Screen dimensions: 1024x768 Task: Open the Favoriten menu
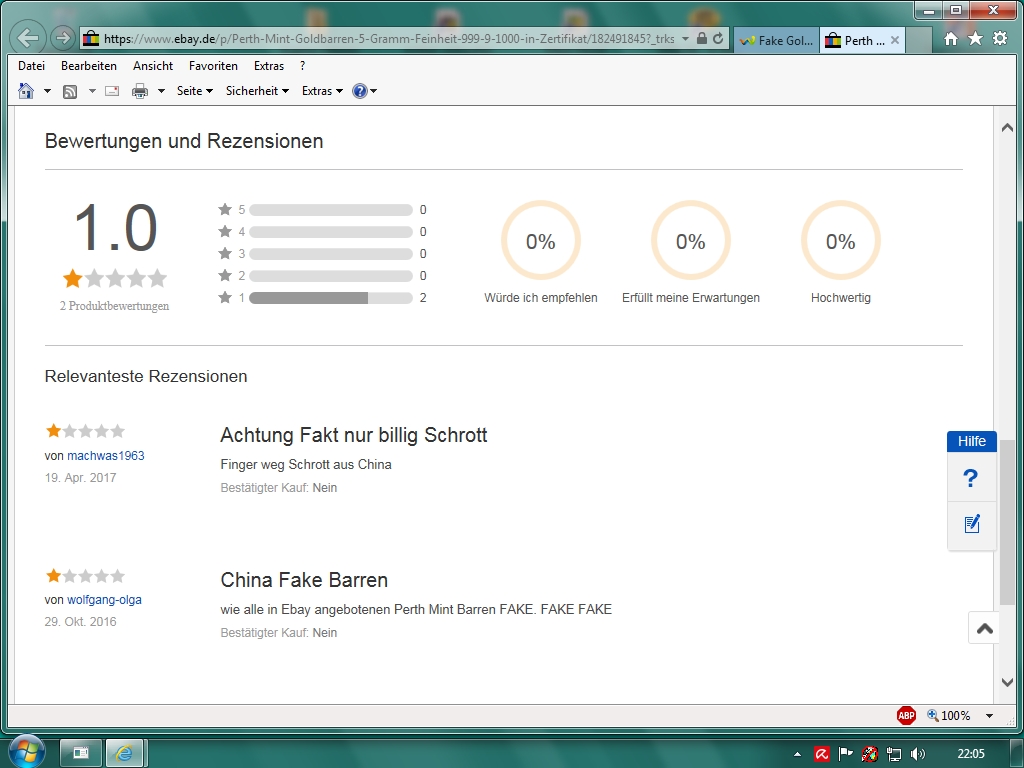(213, 66)
